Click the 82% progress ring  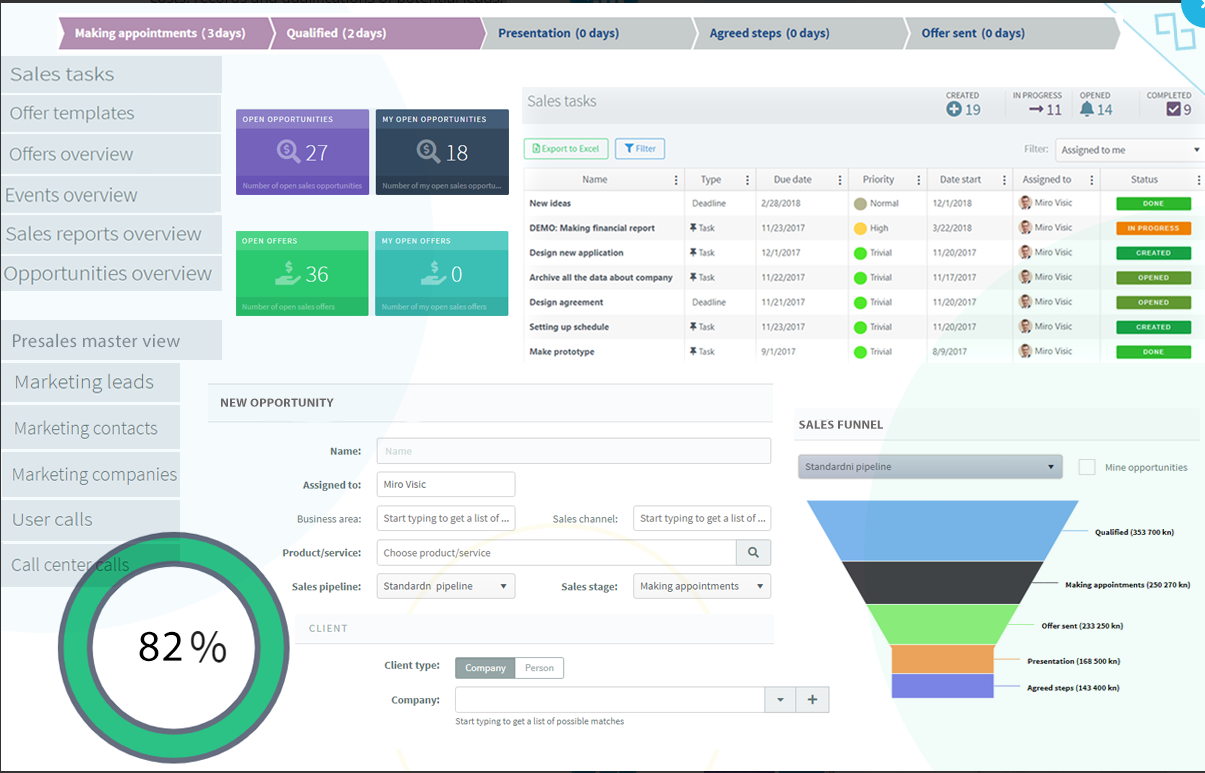(x=175, y=648)
